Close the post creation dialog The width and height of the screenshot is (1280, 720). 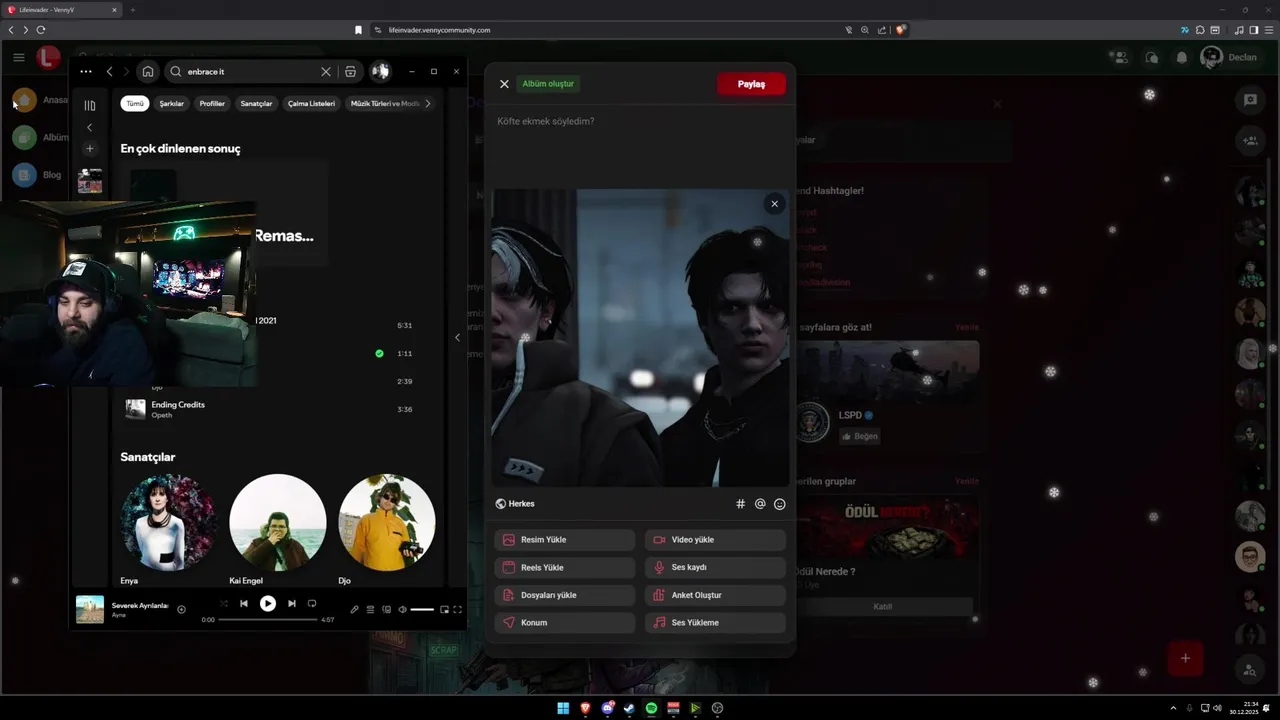pyautogui.click(x=504, y=84)
